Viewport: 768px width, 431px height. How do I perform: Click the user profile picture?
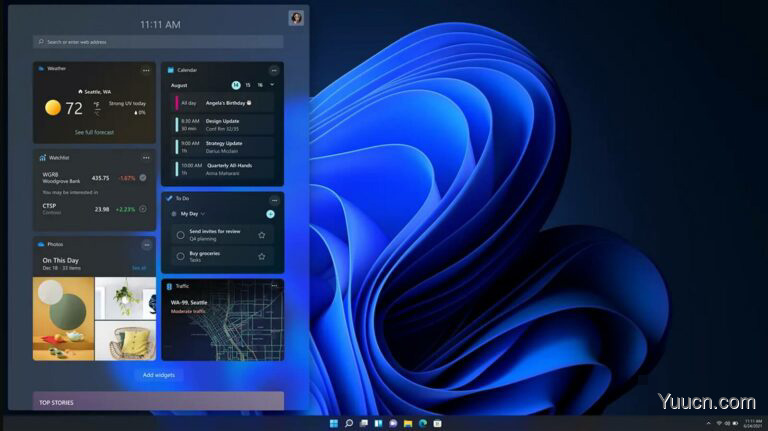(296, 18)
